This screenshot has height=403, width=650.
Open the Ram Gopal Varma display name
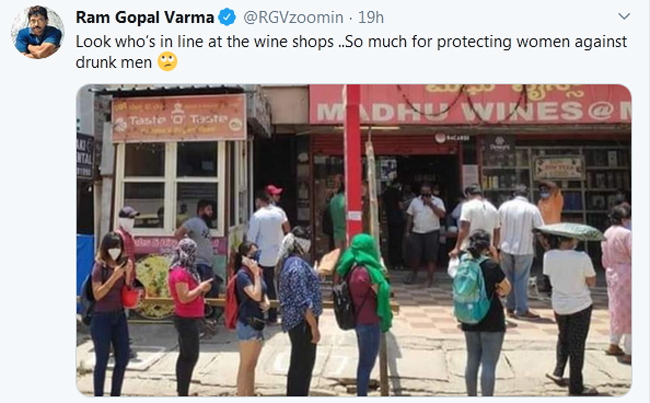pyautogui.click(x=145, y=17)
